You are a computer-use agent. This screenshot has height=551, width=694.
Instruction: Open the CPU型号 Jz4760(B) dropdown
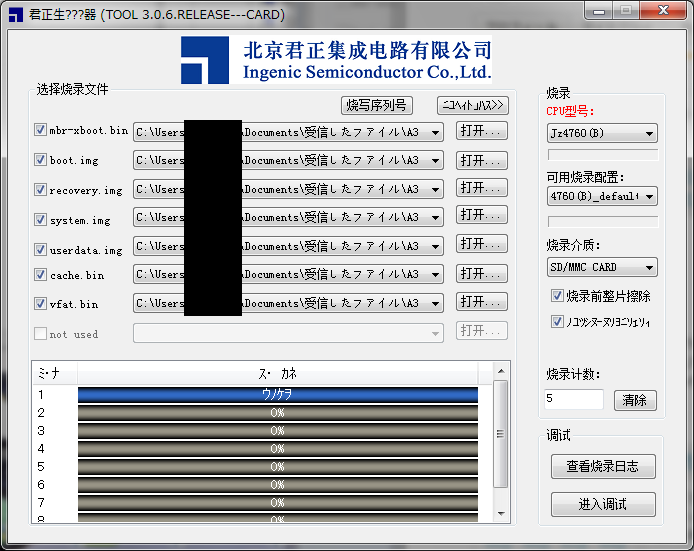point(602,133)
